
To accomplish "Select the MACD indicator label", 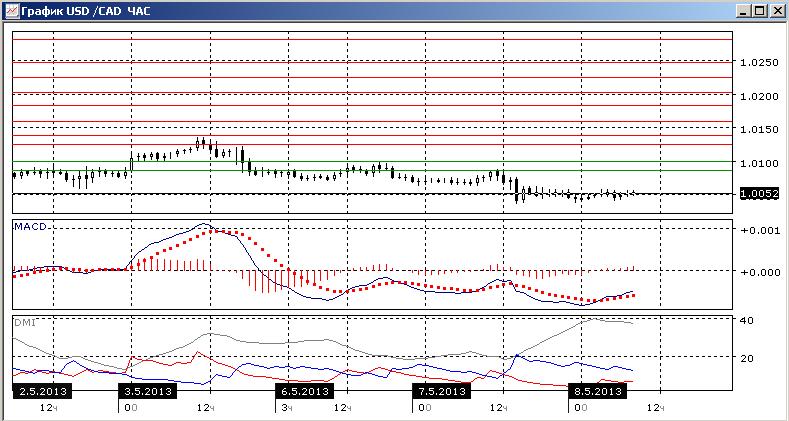I will [x=30, y=227].
